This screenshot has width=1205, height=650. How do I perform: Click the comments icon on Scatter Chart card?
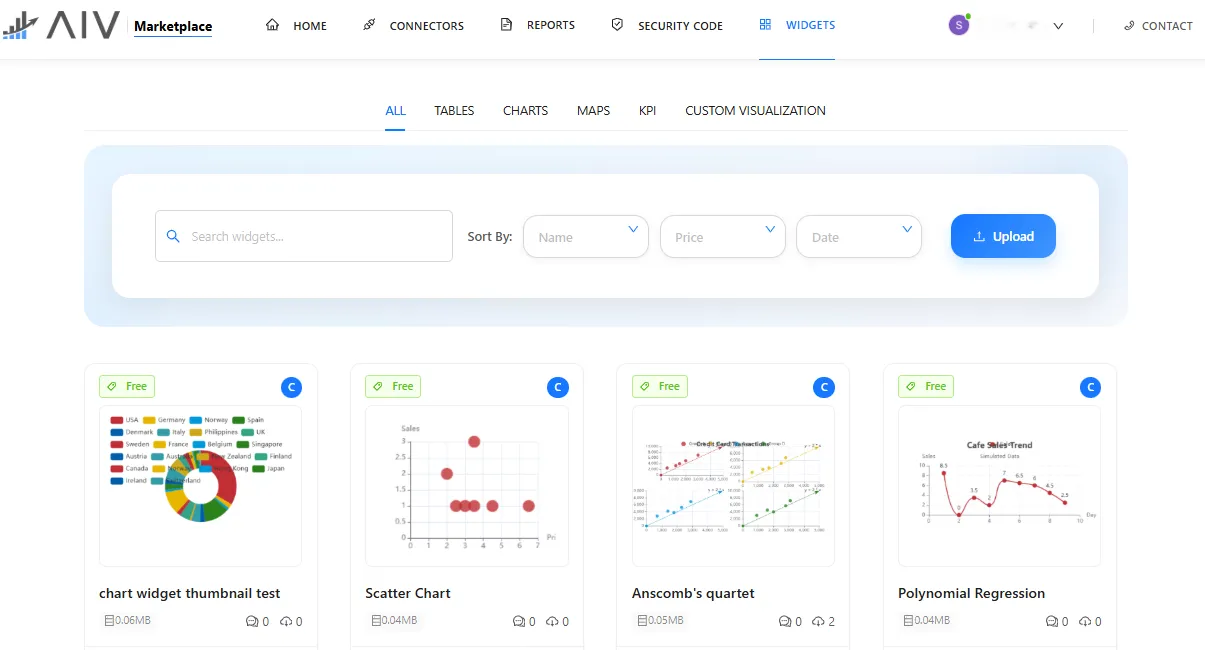coord(519,622)
